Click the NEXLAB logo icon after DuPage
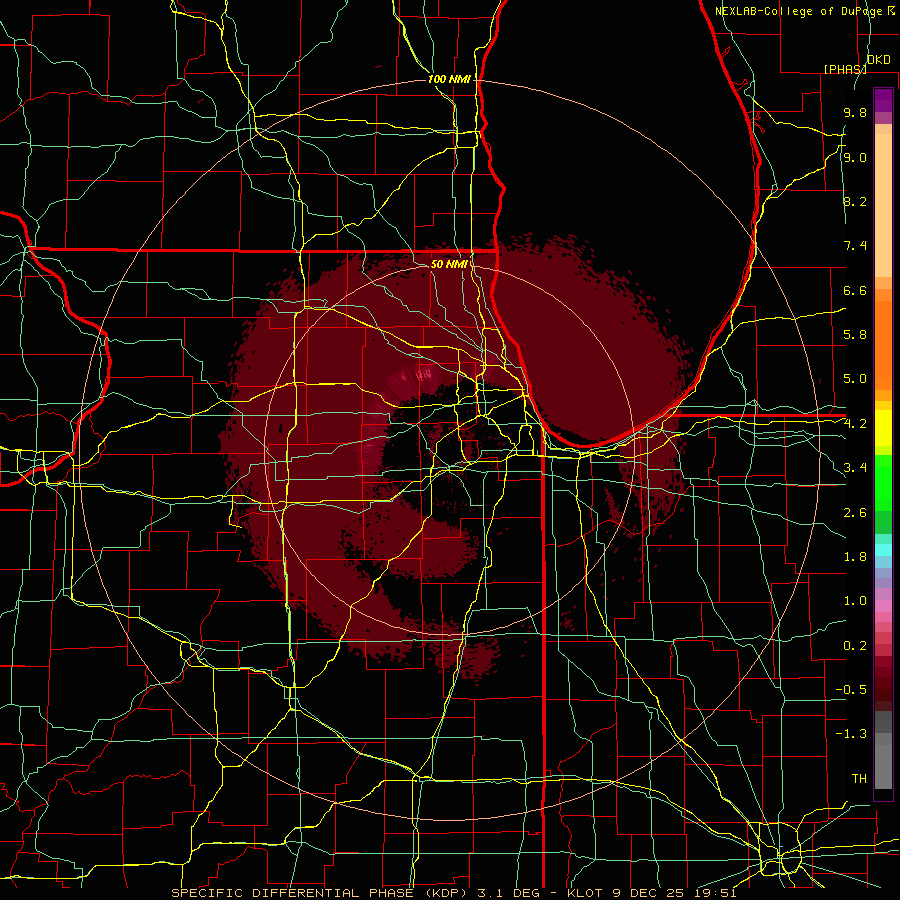The height and width of the screenshot is (900, 900). (890, 10)
